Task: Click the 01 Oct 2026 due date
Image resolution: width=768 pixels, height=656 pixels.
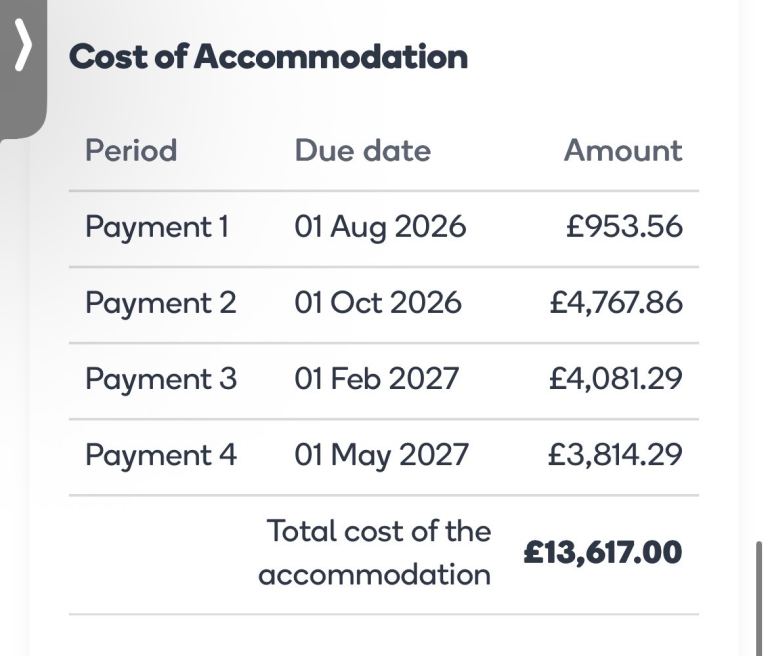Action: pos(378,302)
